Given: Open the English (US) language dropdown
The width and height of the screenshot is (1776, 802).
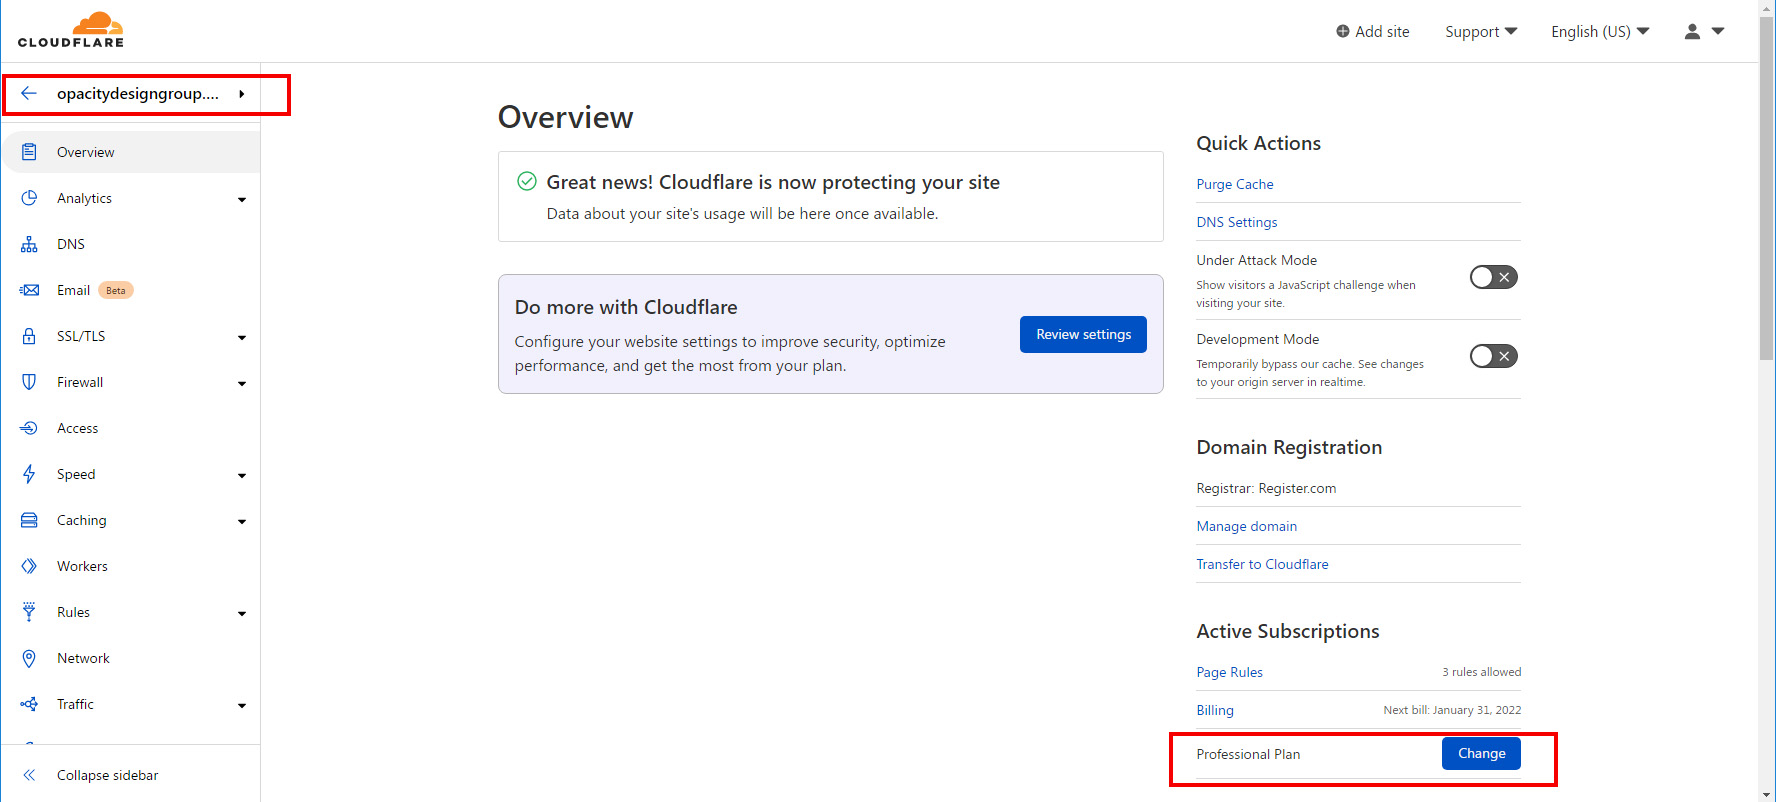Looking at the screenshot, I should [x=1599, y=32].
